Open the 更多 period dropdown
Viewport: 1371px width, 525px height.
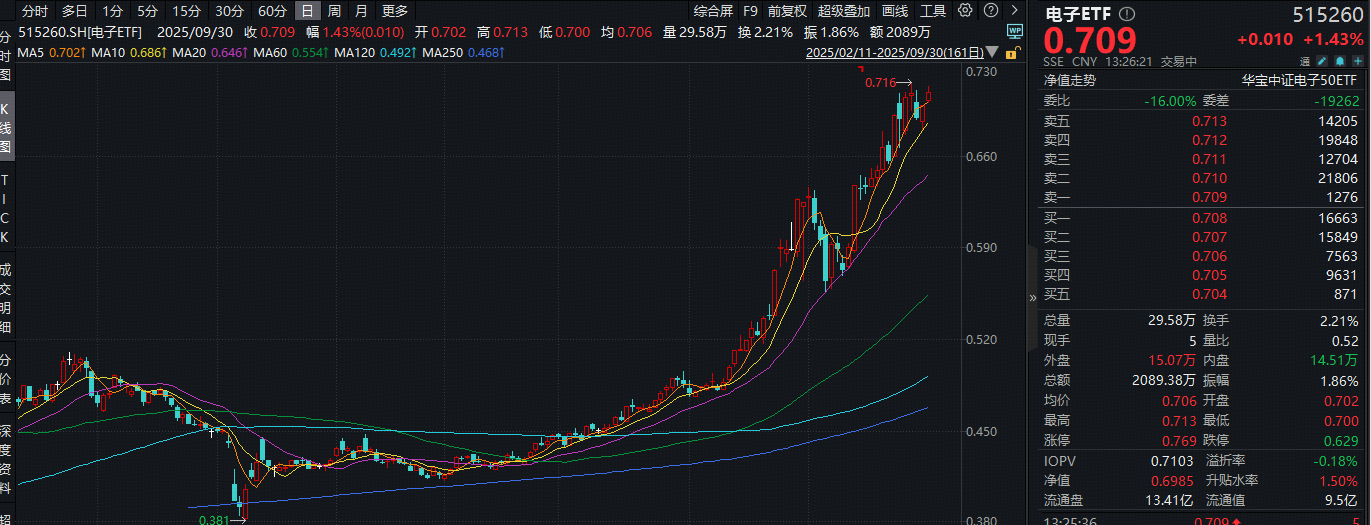click(395, 11)
